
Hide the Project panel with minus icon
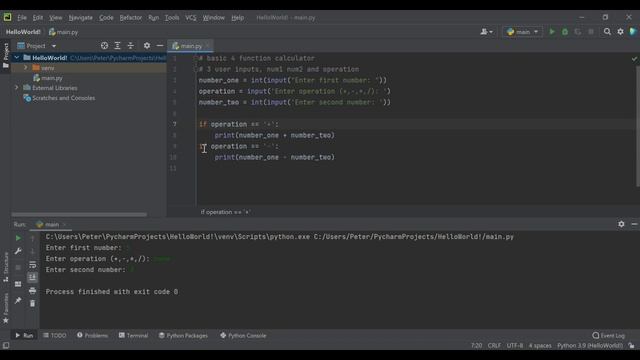160,46
